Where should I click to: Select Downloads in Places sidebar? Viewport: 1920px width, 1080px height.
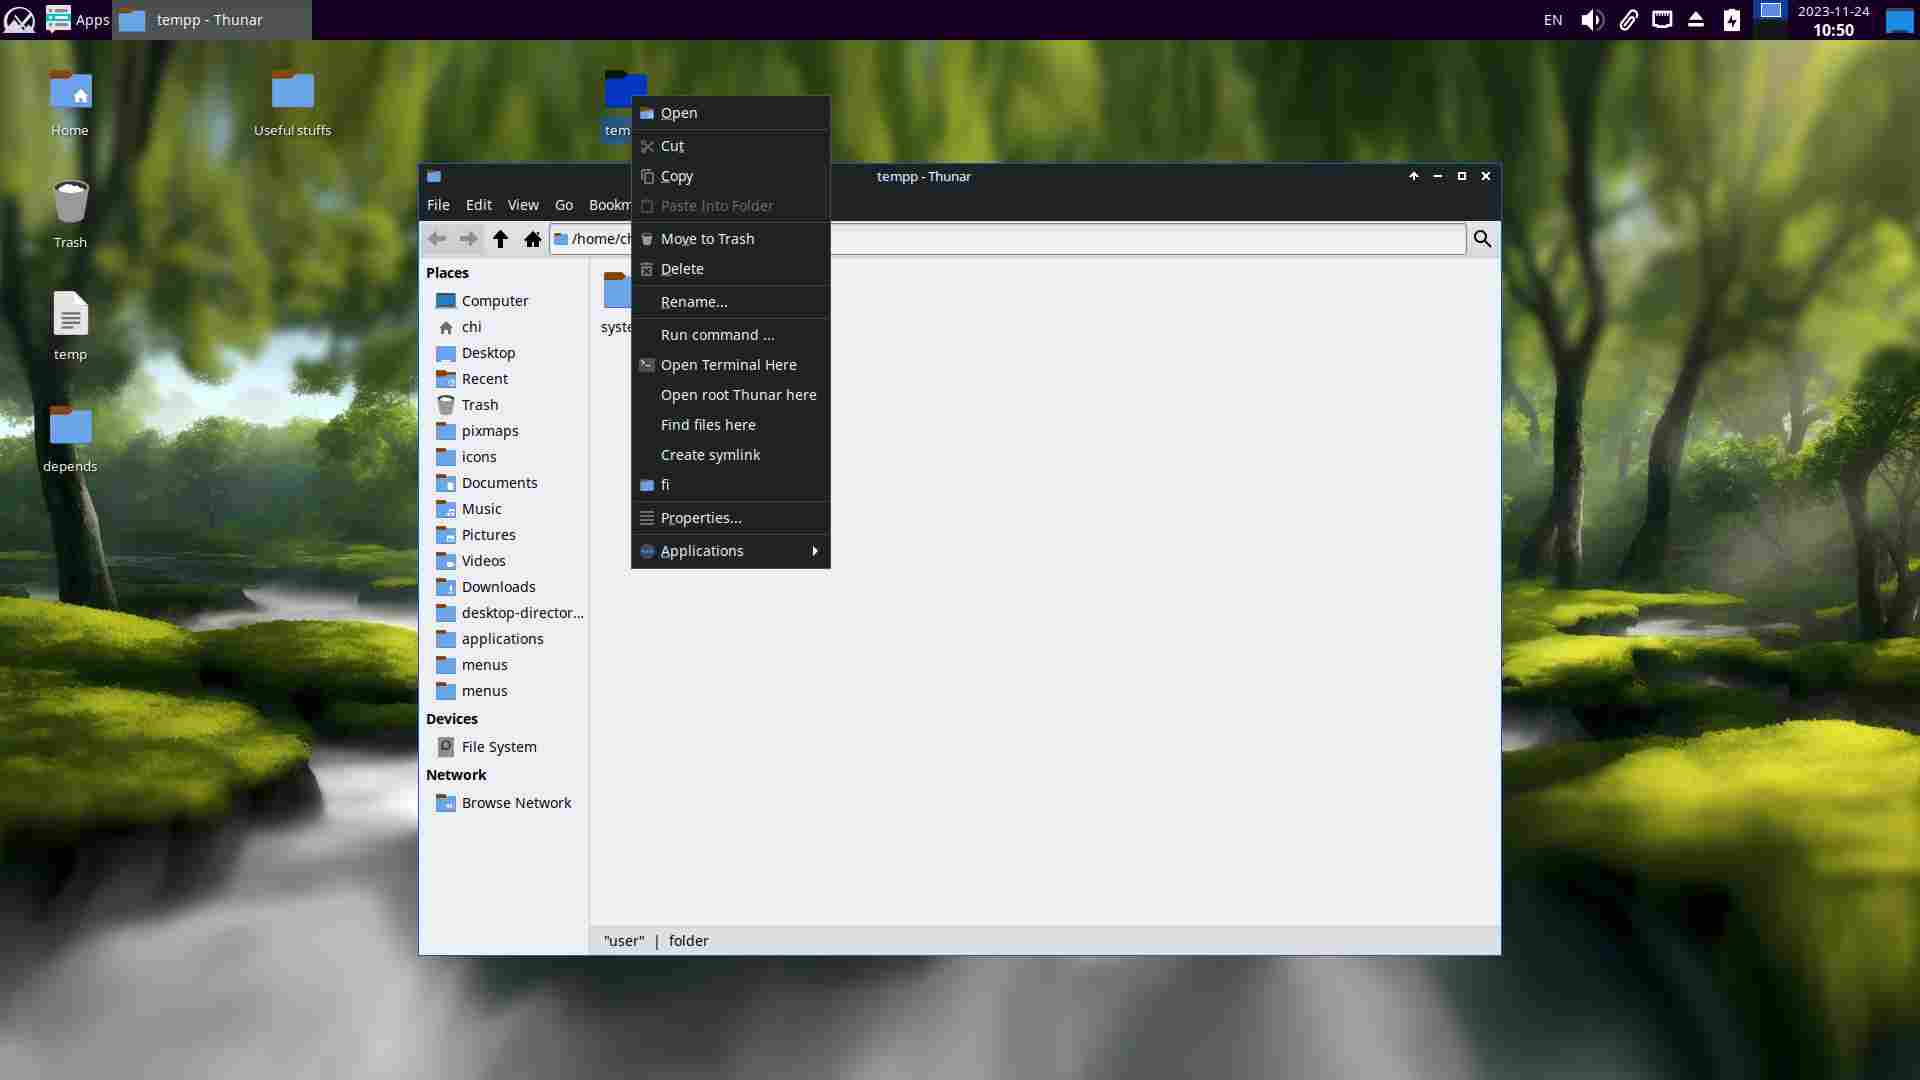click(x=498, y=587)
